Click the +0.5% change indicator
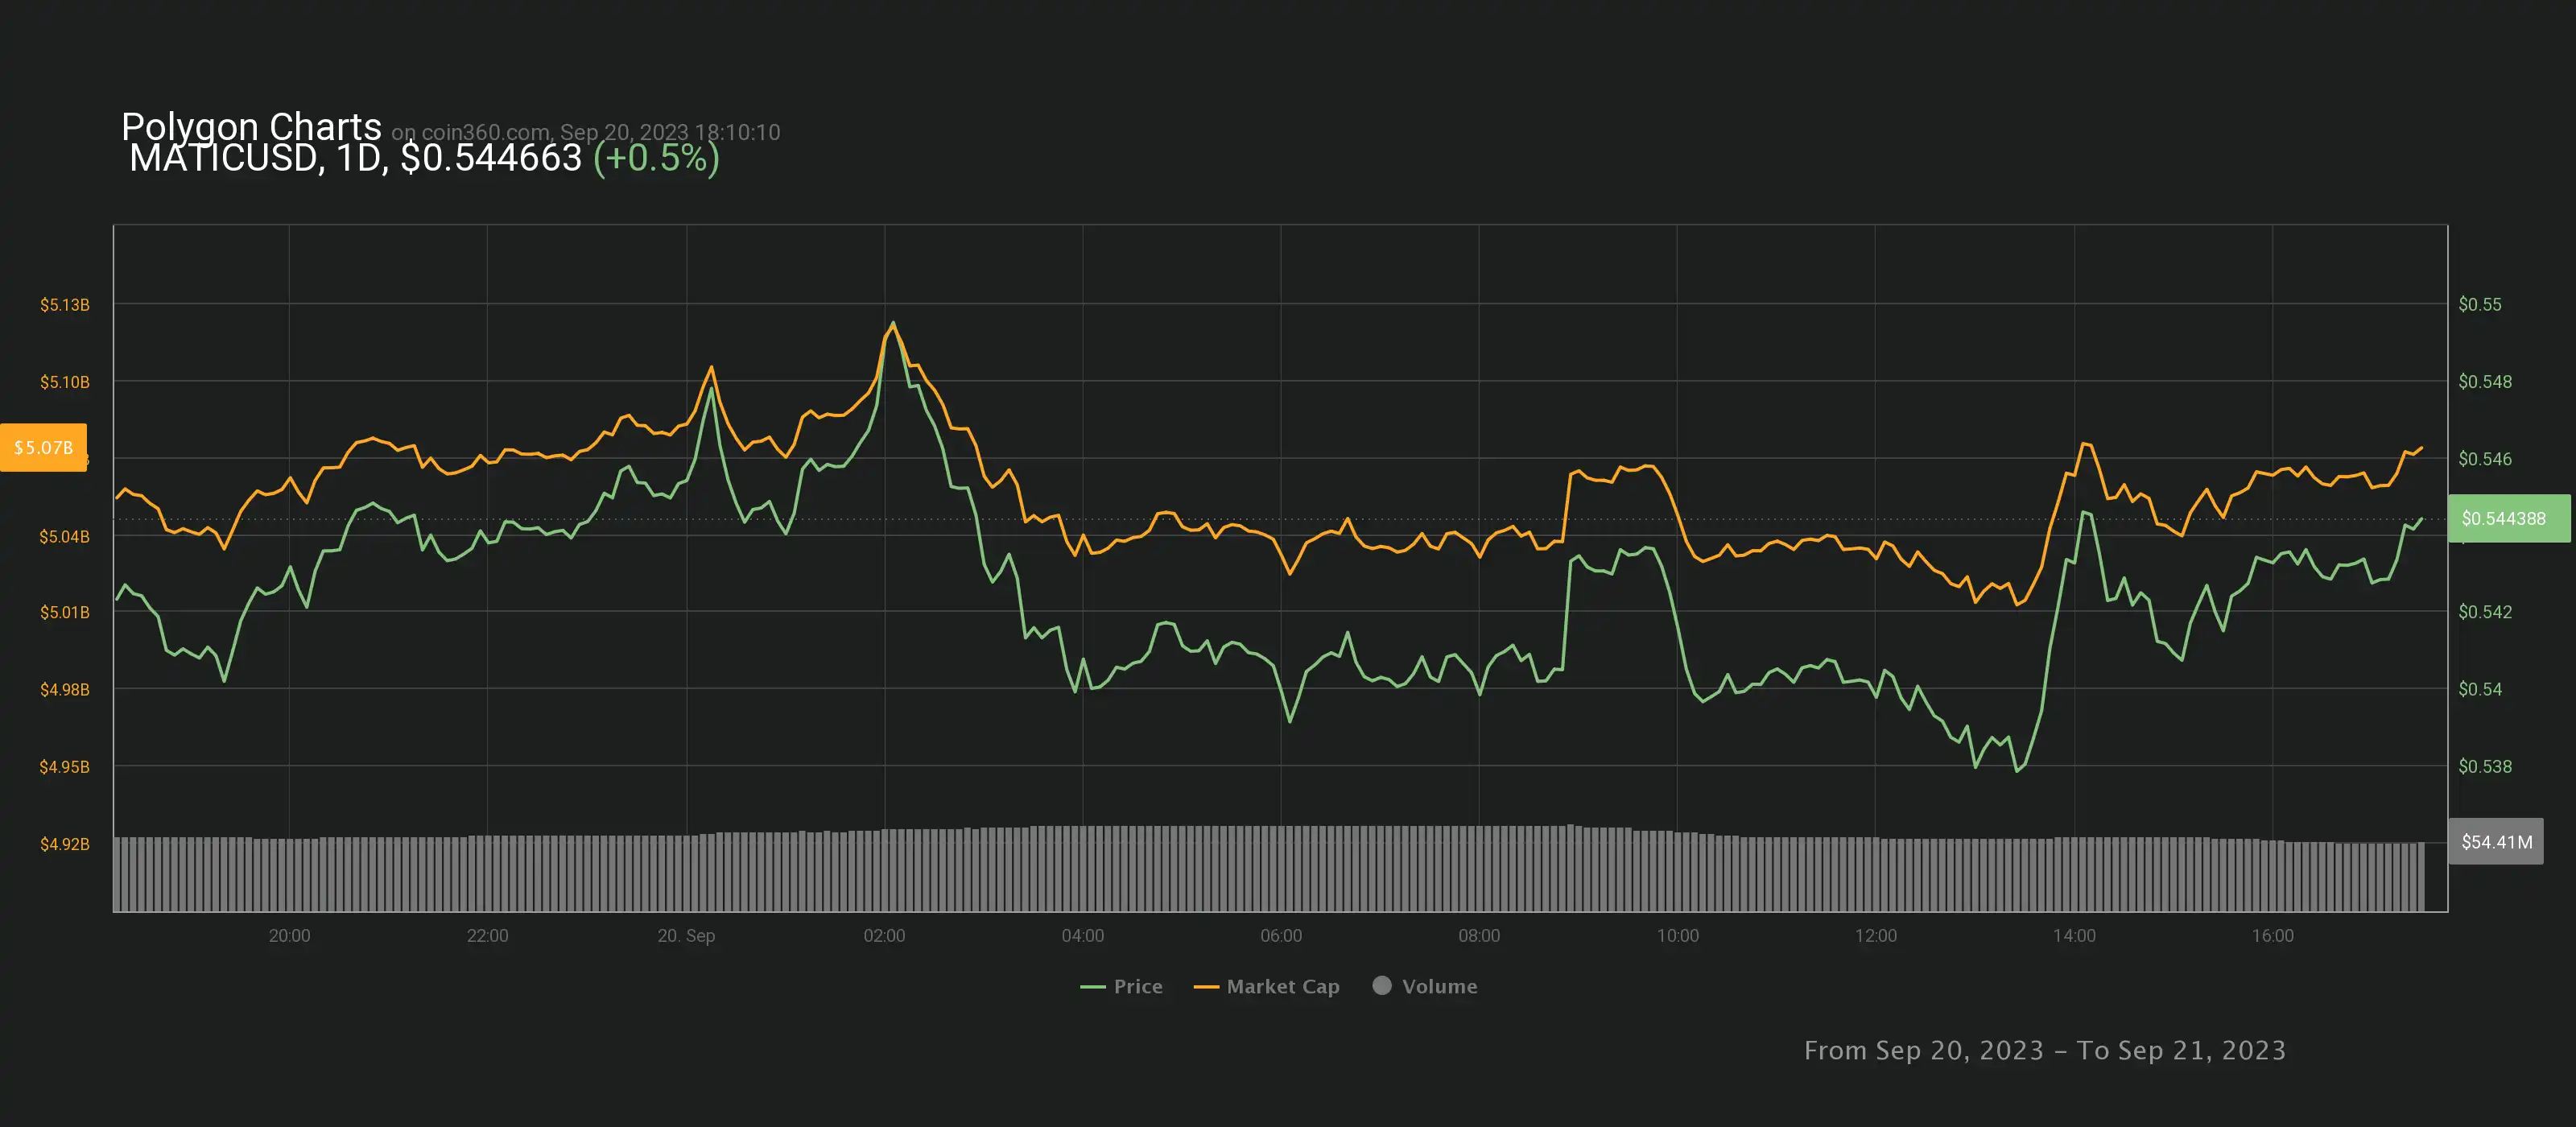This screenshot has width=2576, height=1127. coord(656,158)
